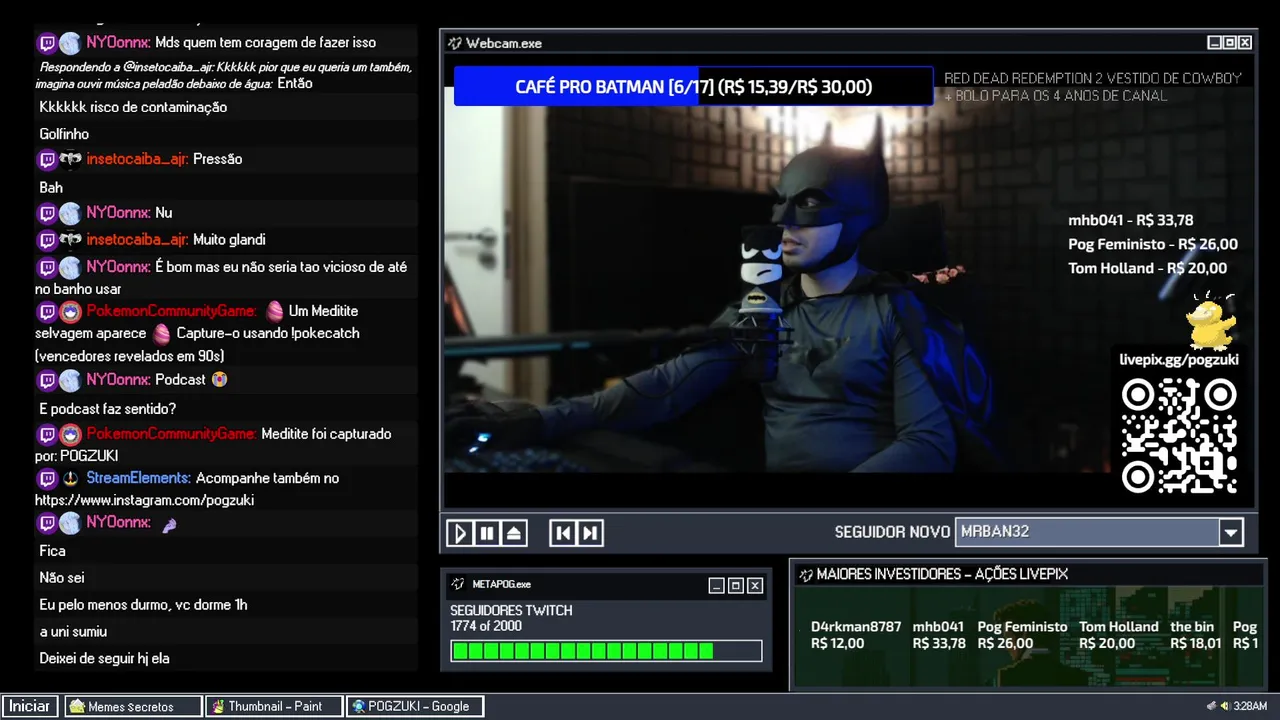Skip to previous track in Webcam player
The image size is (1280, 720).
(563, 533)
